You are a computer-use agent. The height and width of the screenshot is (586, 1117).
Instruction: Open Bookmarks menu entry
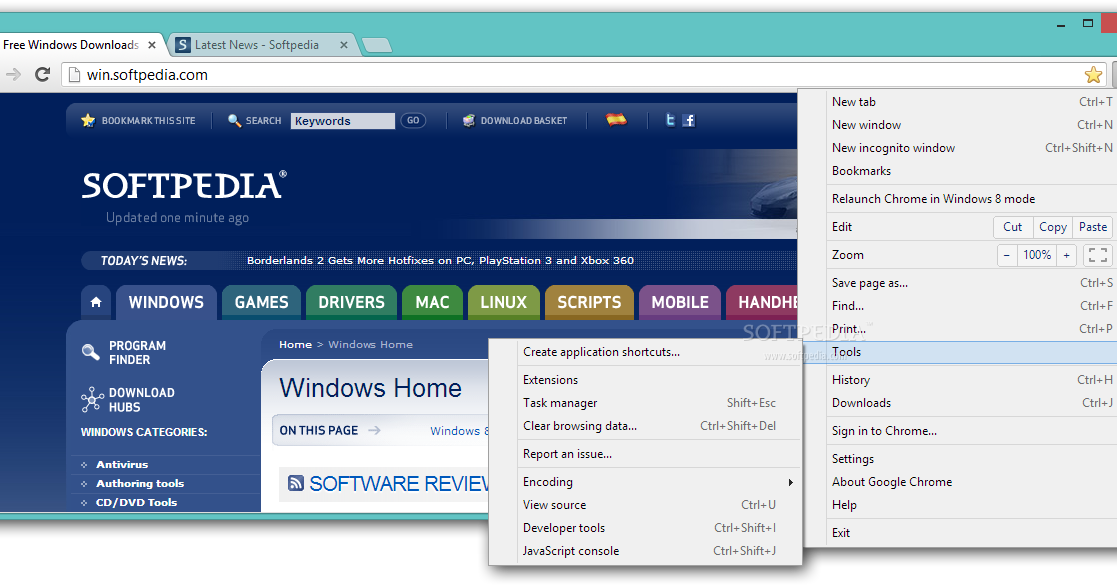coord(960,171)
